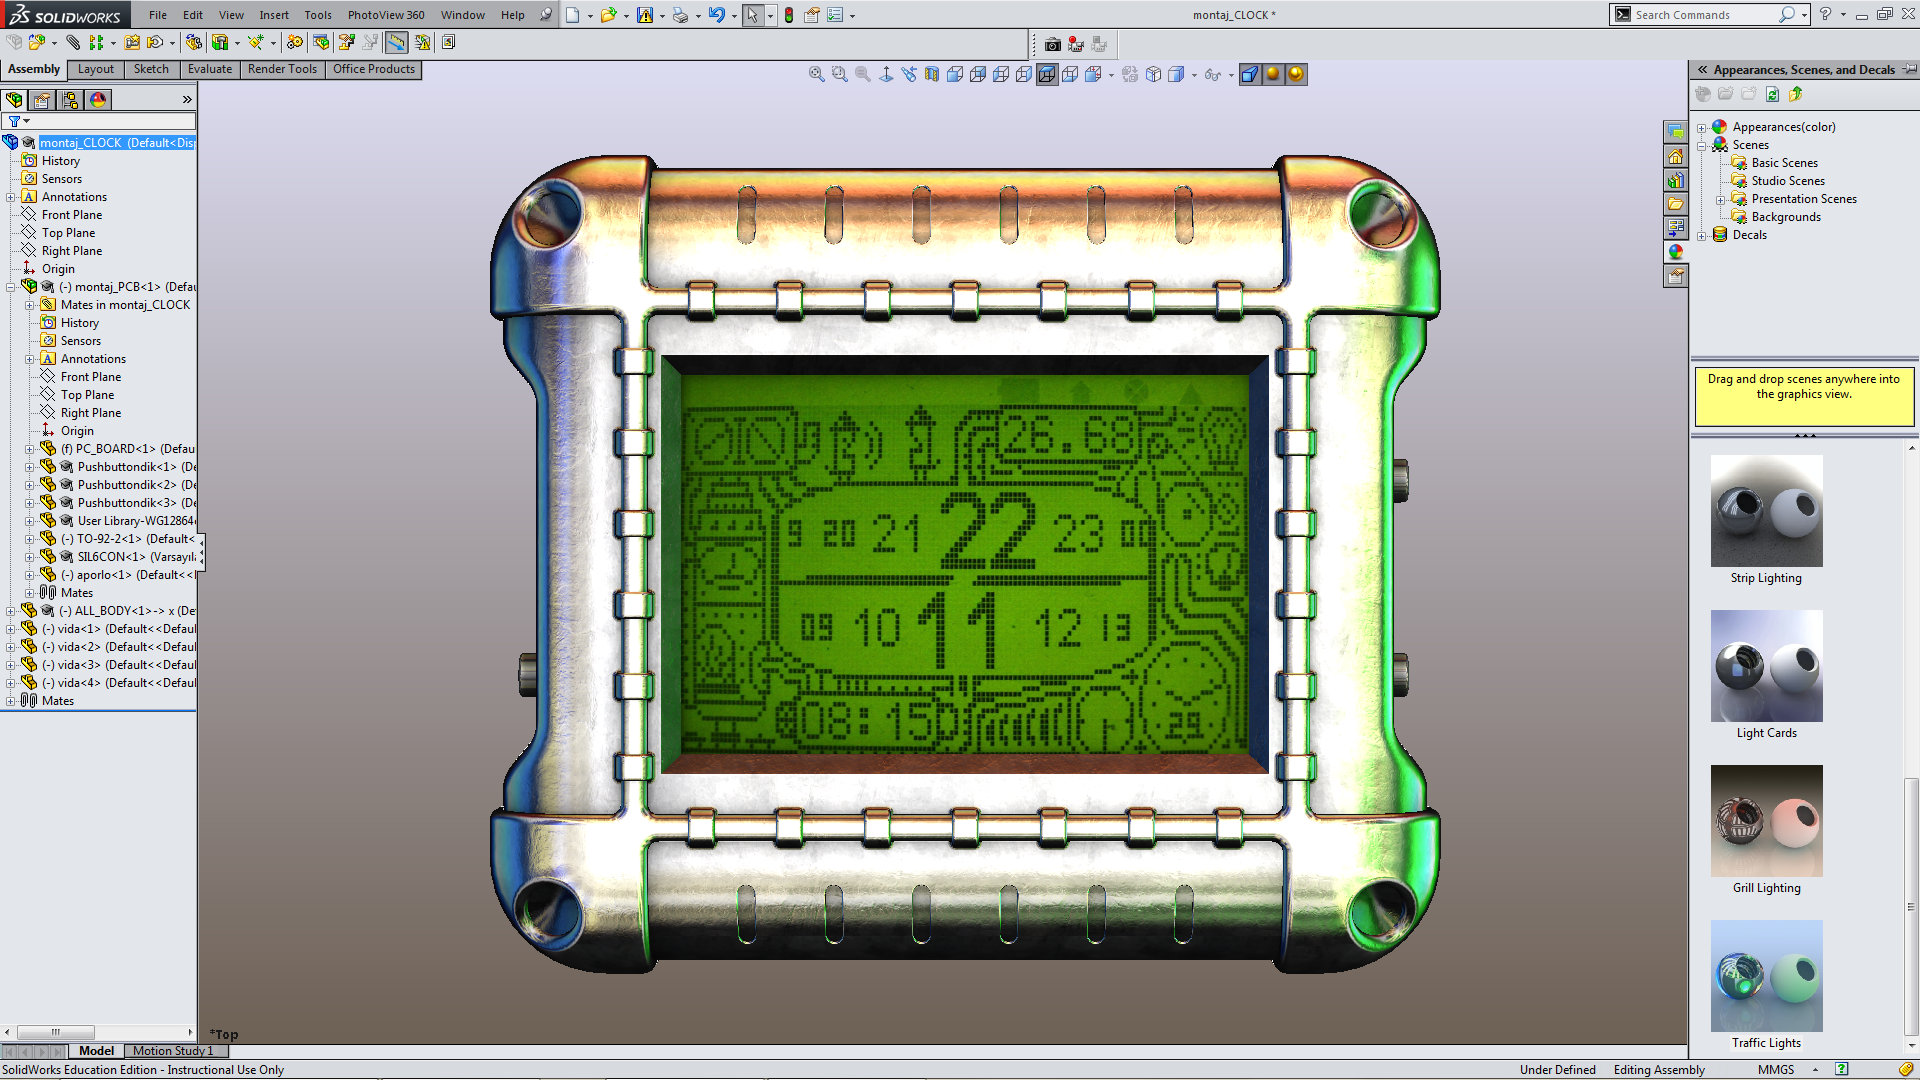Select Basic Scenes folder
This screenshot has width=1920, height=1080.
(x=1784, y=163)
